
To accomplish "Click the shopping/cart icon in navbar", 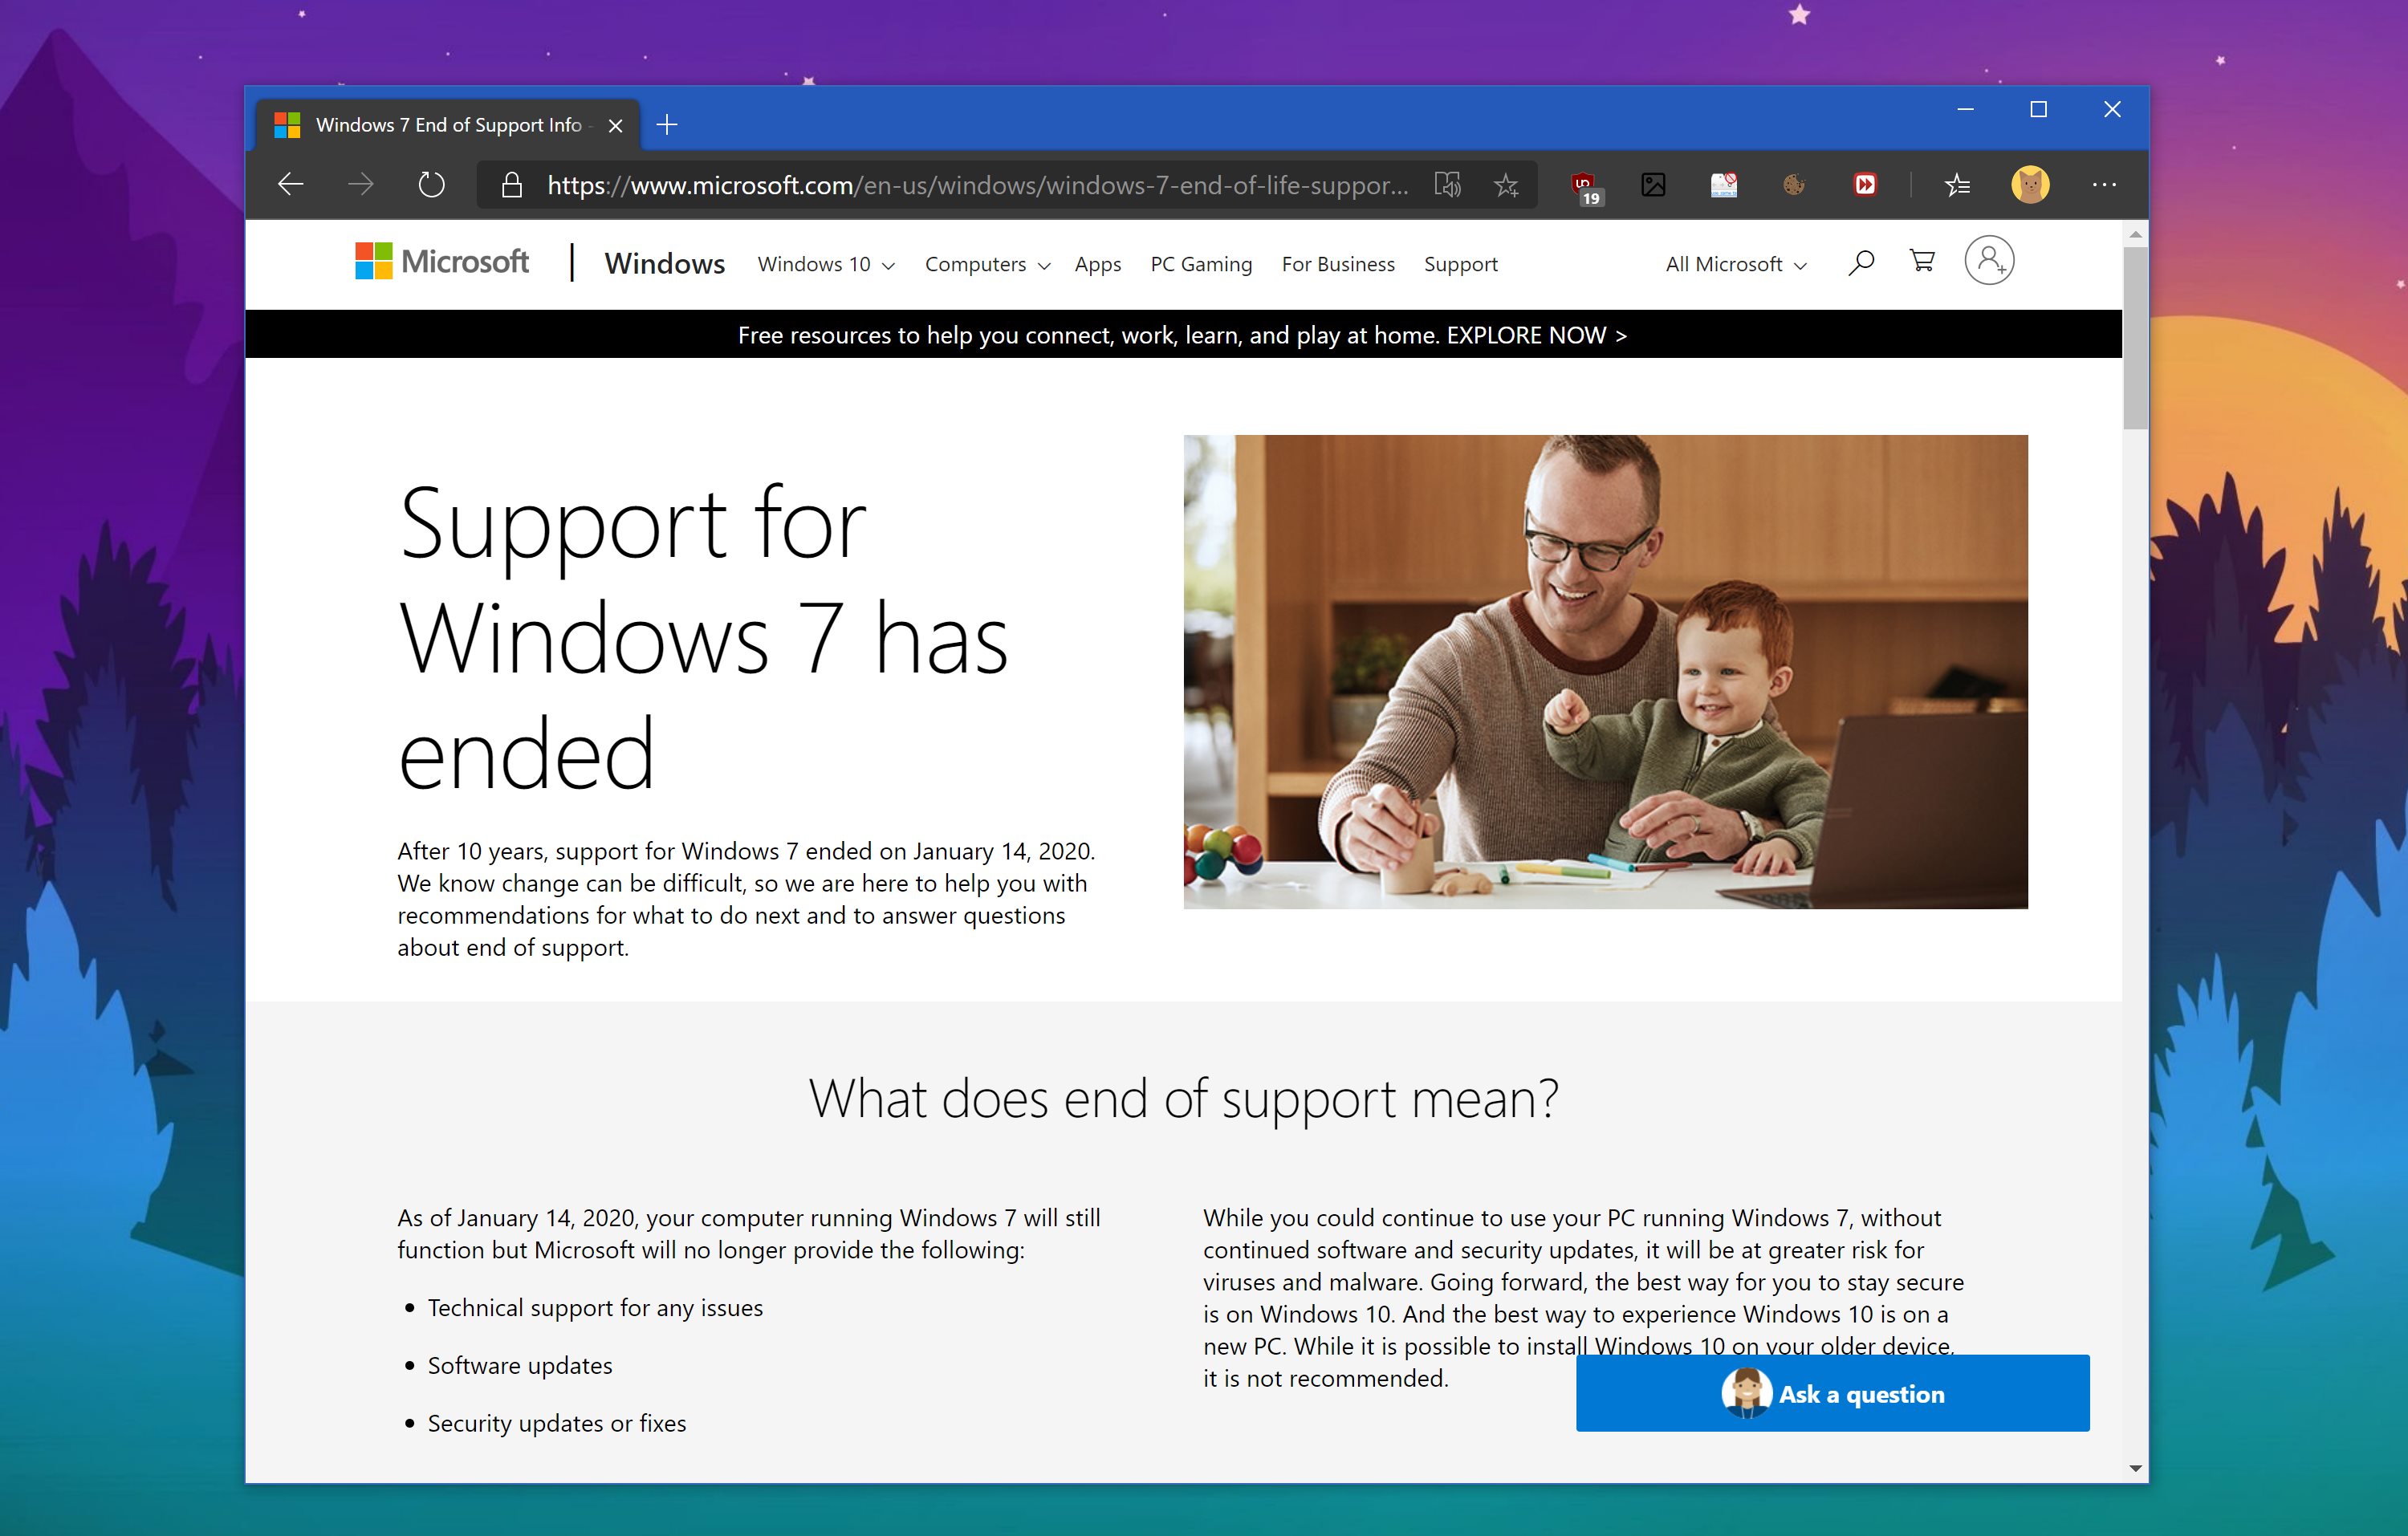I will 1924,263.
